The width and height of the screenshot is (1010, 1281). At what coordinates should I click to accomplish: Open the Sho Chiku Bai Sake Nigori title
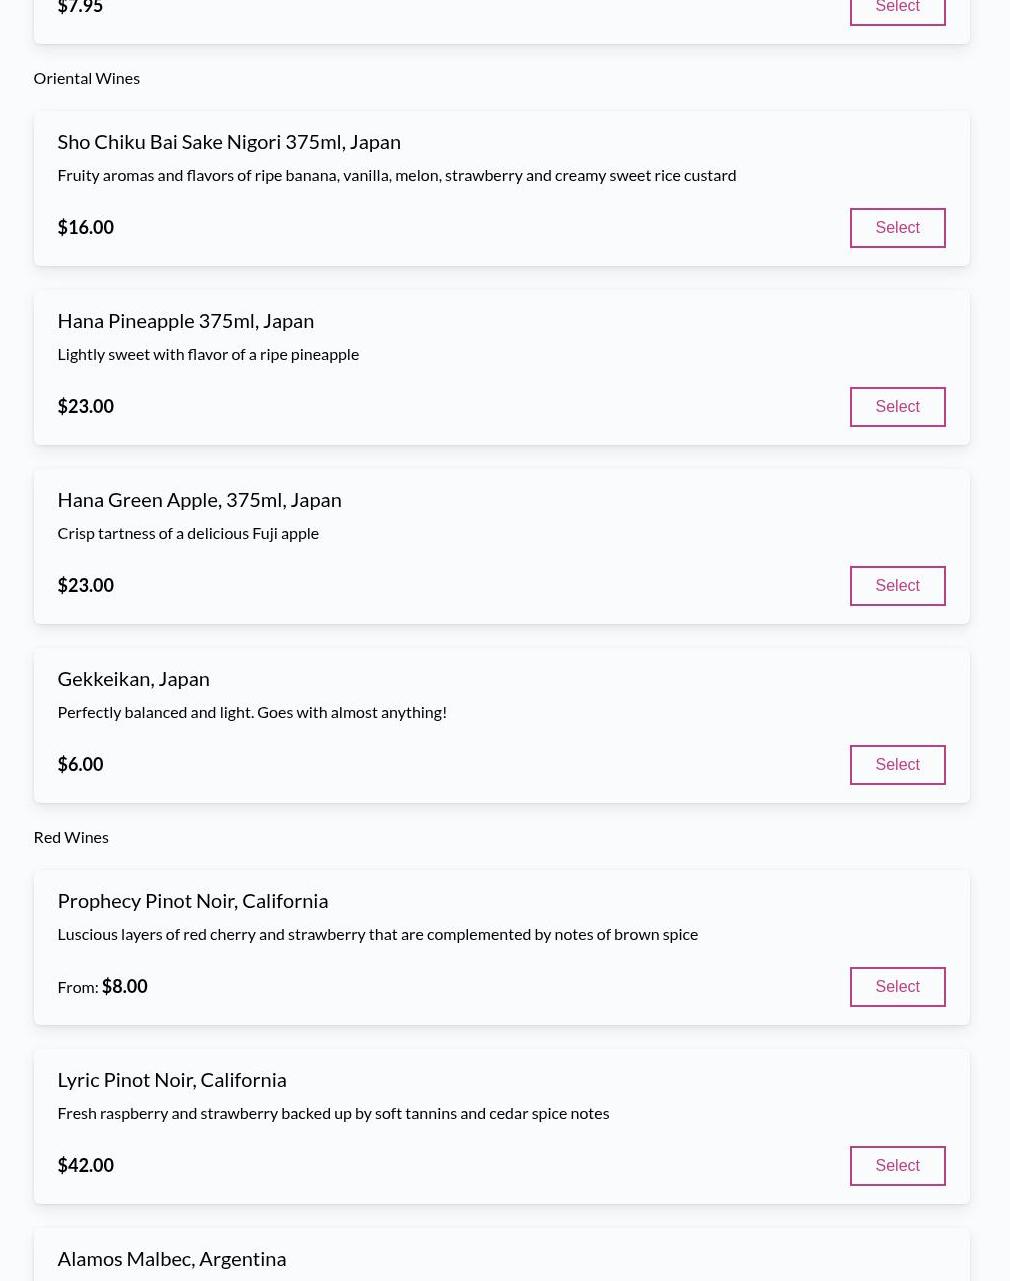click(x=228, y=142)
